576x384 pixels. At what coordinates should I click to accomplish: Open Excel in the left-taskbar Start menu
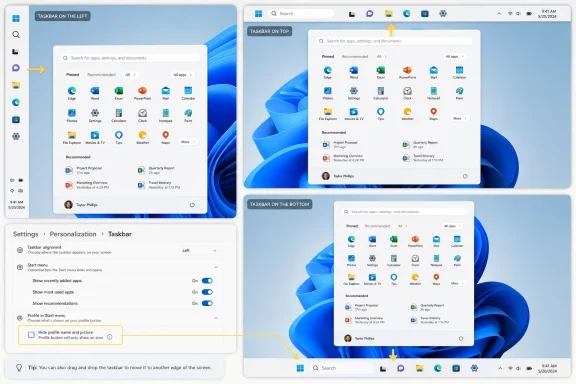[119, 93]
